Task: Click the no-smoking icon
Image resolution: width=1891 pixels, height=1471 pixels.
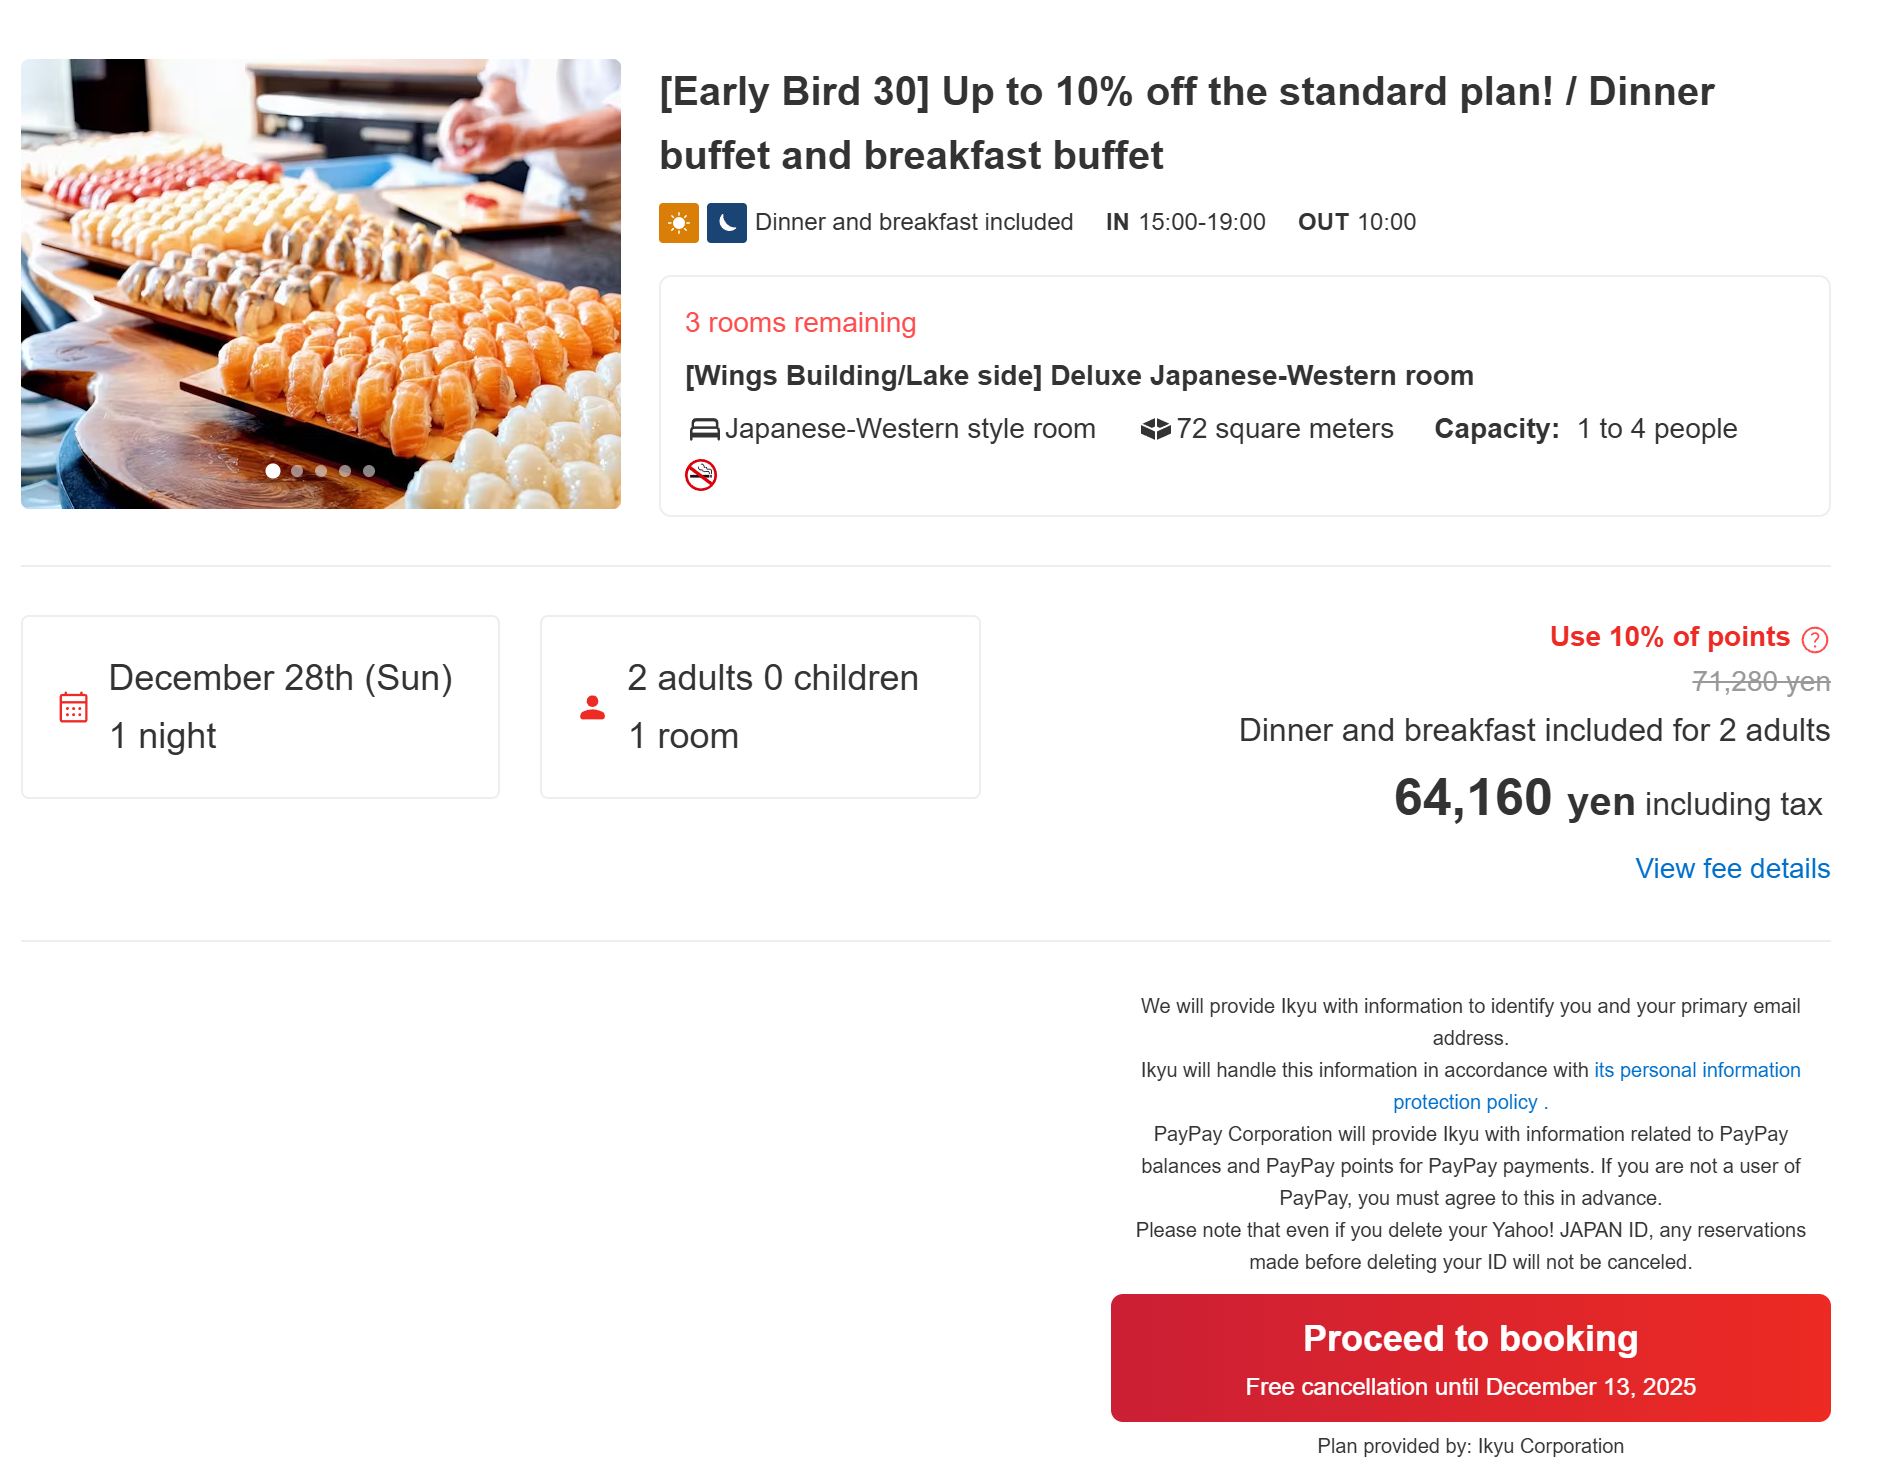Action: point(701,475)
